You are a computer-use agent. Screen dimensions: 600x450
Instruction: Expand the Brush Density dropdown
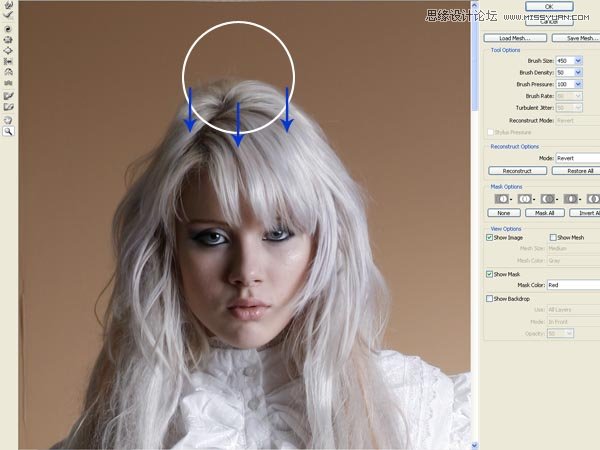578,73
